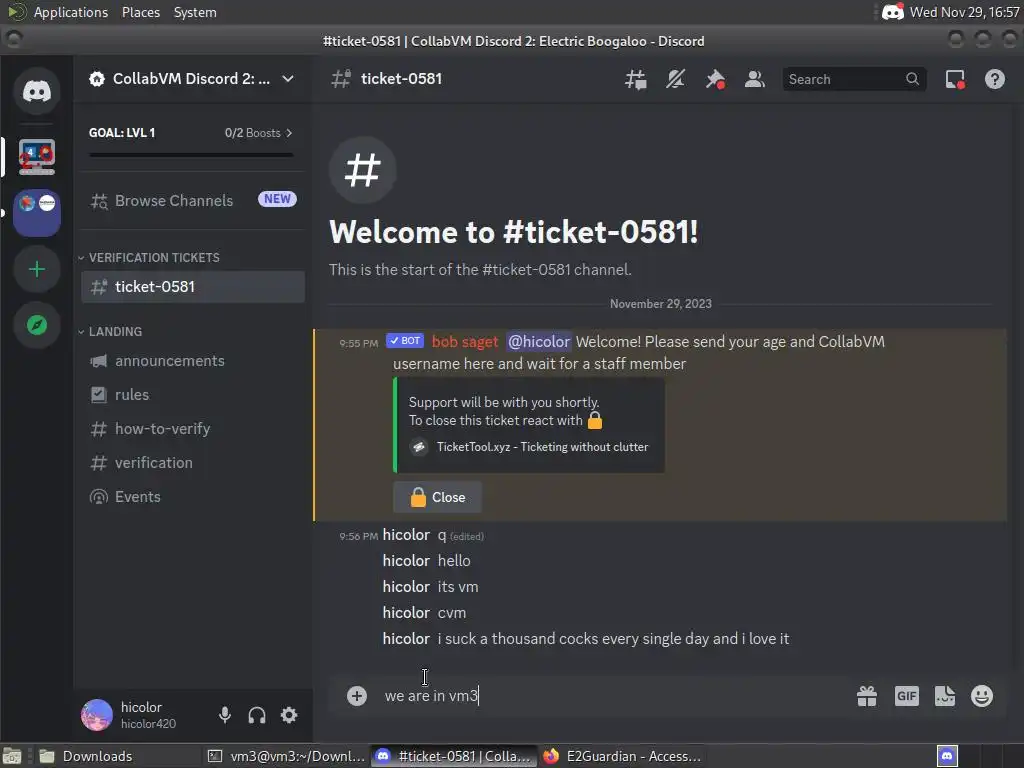1024x768 pixels.
Task: Open the Events entry
Action: click(x=193, y=496)
